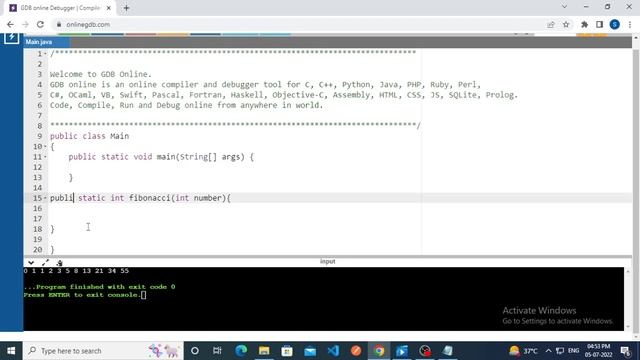
Task: Click the Fibonacci output line '0 1 1 2 3 5'
Action: coord(76,271)
